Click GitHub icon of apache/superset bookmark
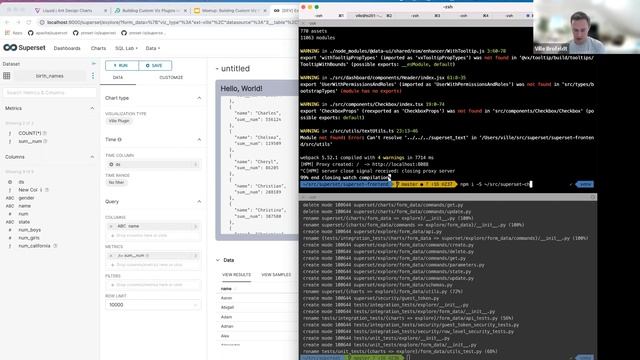The height and width of the screenshot is (360, 640). click(x=31, y=33)
